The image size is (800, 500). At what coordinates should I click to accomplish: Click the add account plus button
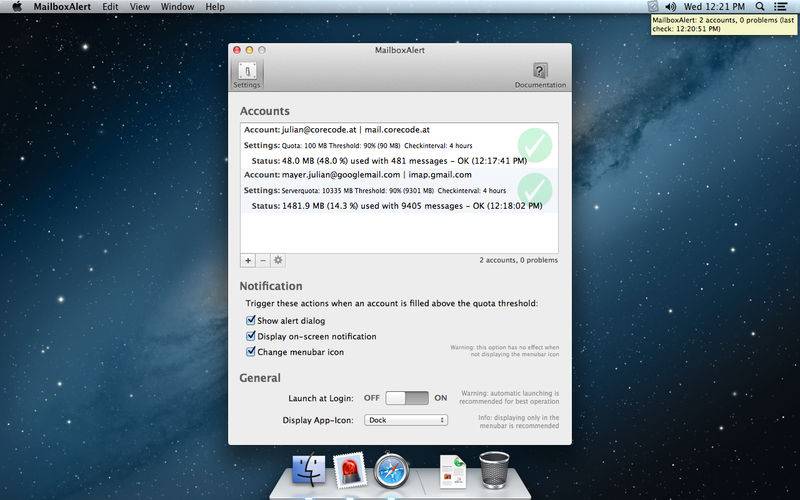pos(247,260)
